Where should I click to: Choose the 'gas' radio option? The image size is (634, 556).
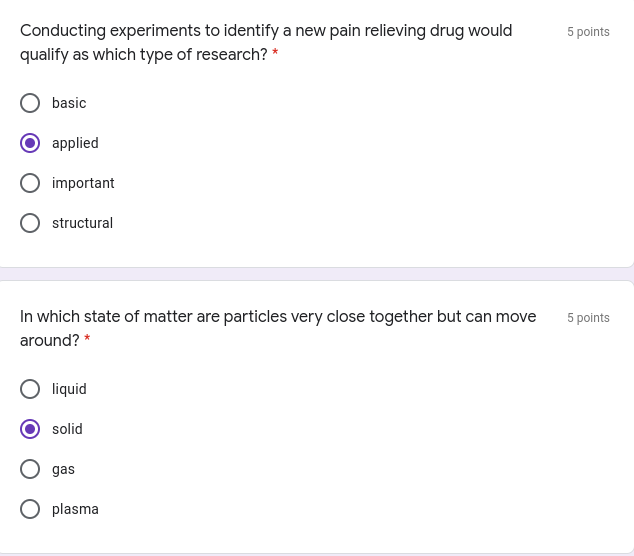pos(30,469)
